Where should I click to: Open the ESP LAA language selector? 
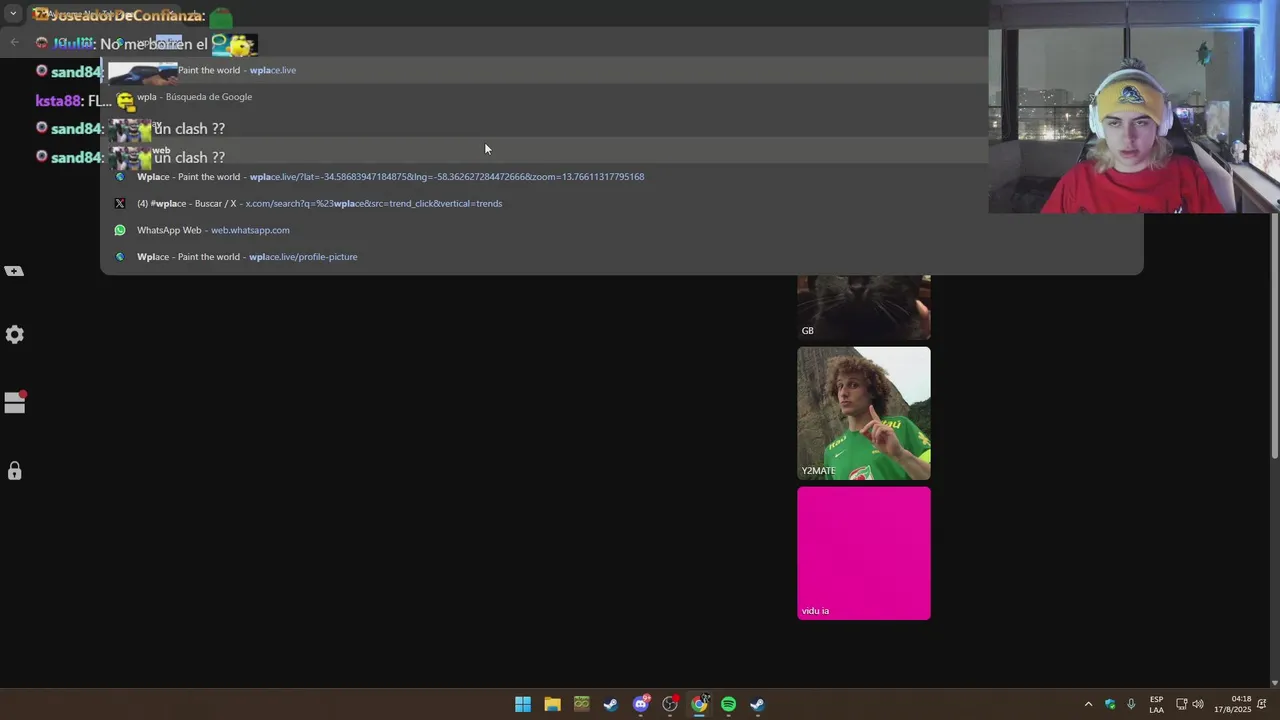tap(1156, 704)
